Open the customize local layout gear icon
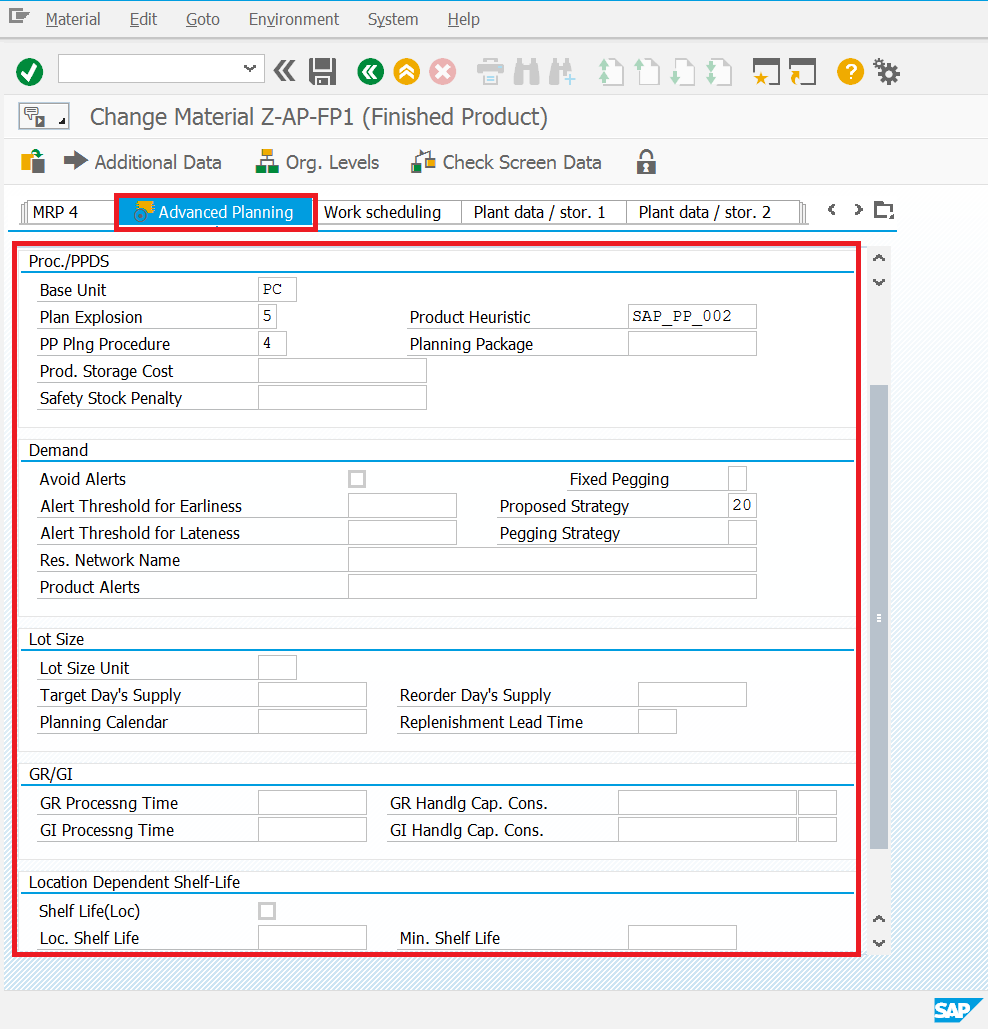This screenshot has height=1029, width=988. coord(886,71)
